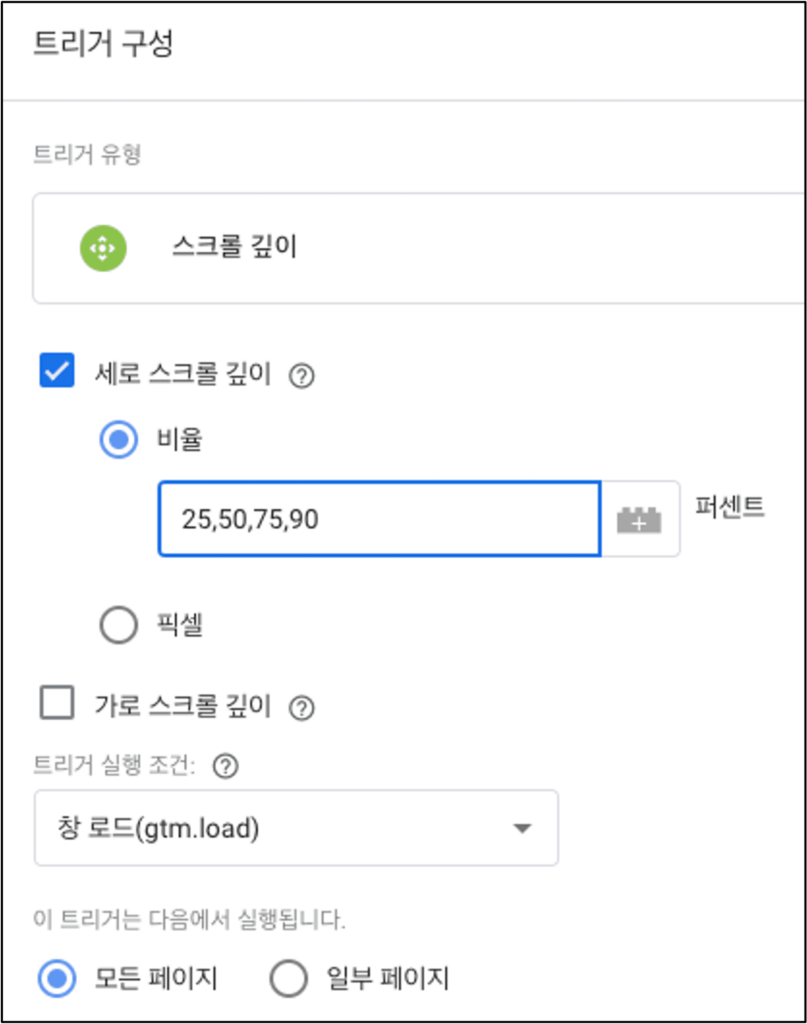Screen dimensions: 807x1024
Task: Select the 픽셀 radio button
Action: coord(119,625)
